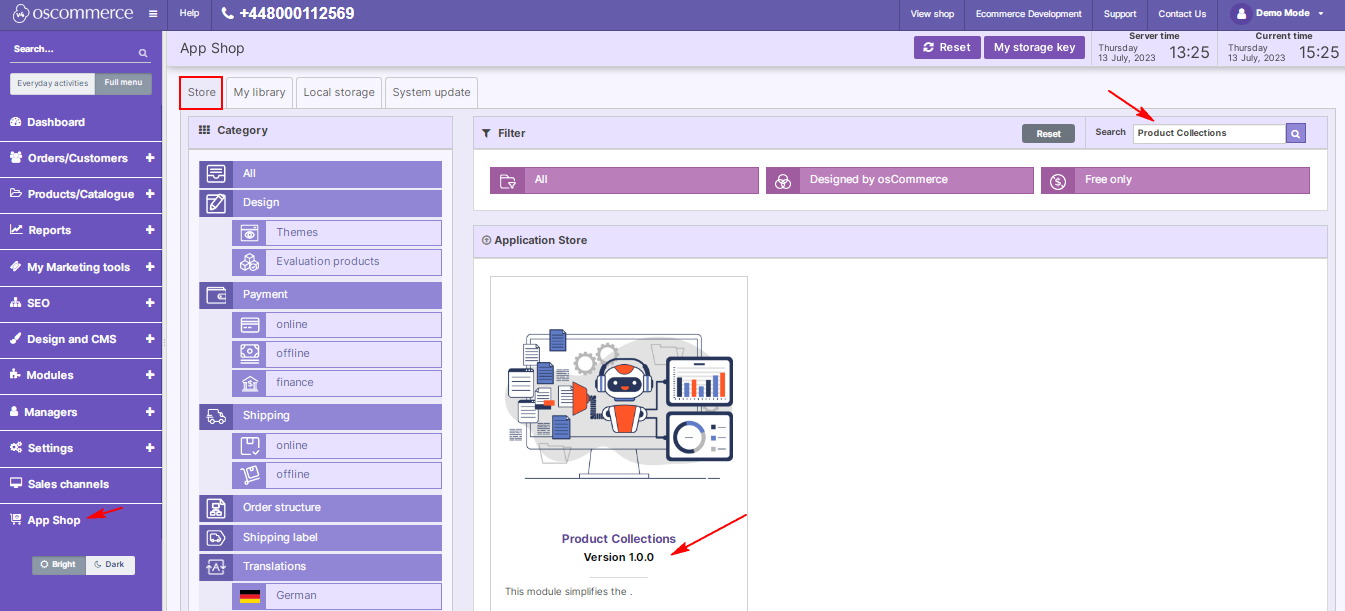This screenshot has width=1345, height=611.
Task: Click the Product Collections title link
Action: click(x=619, y=539)
